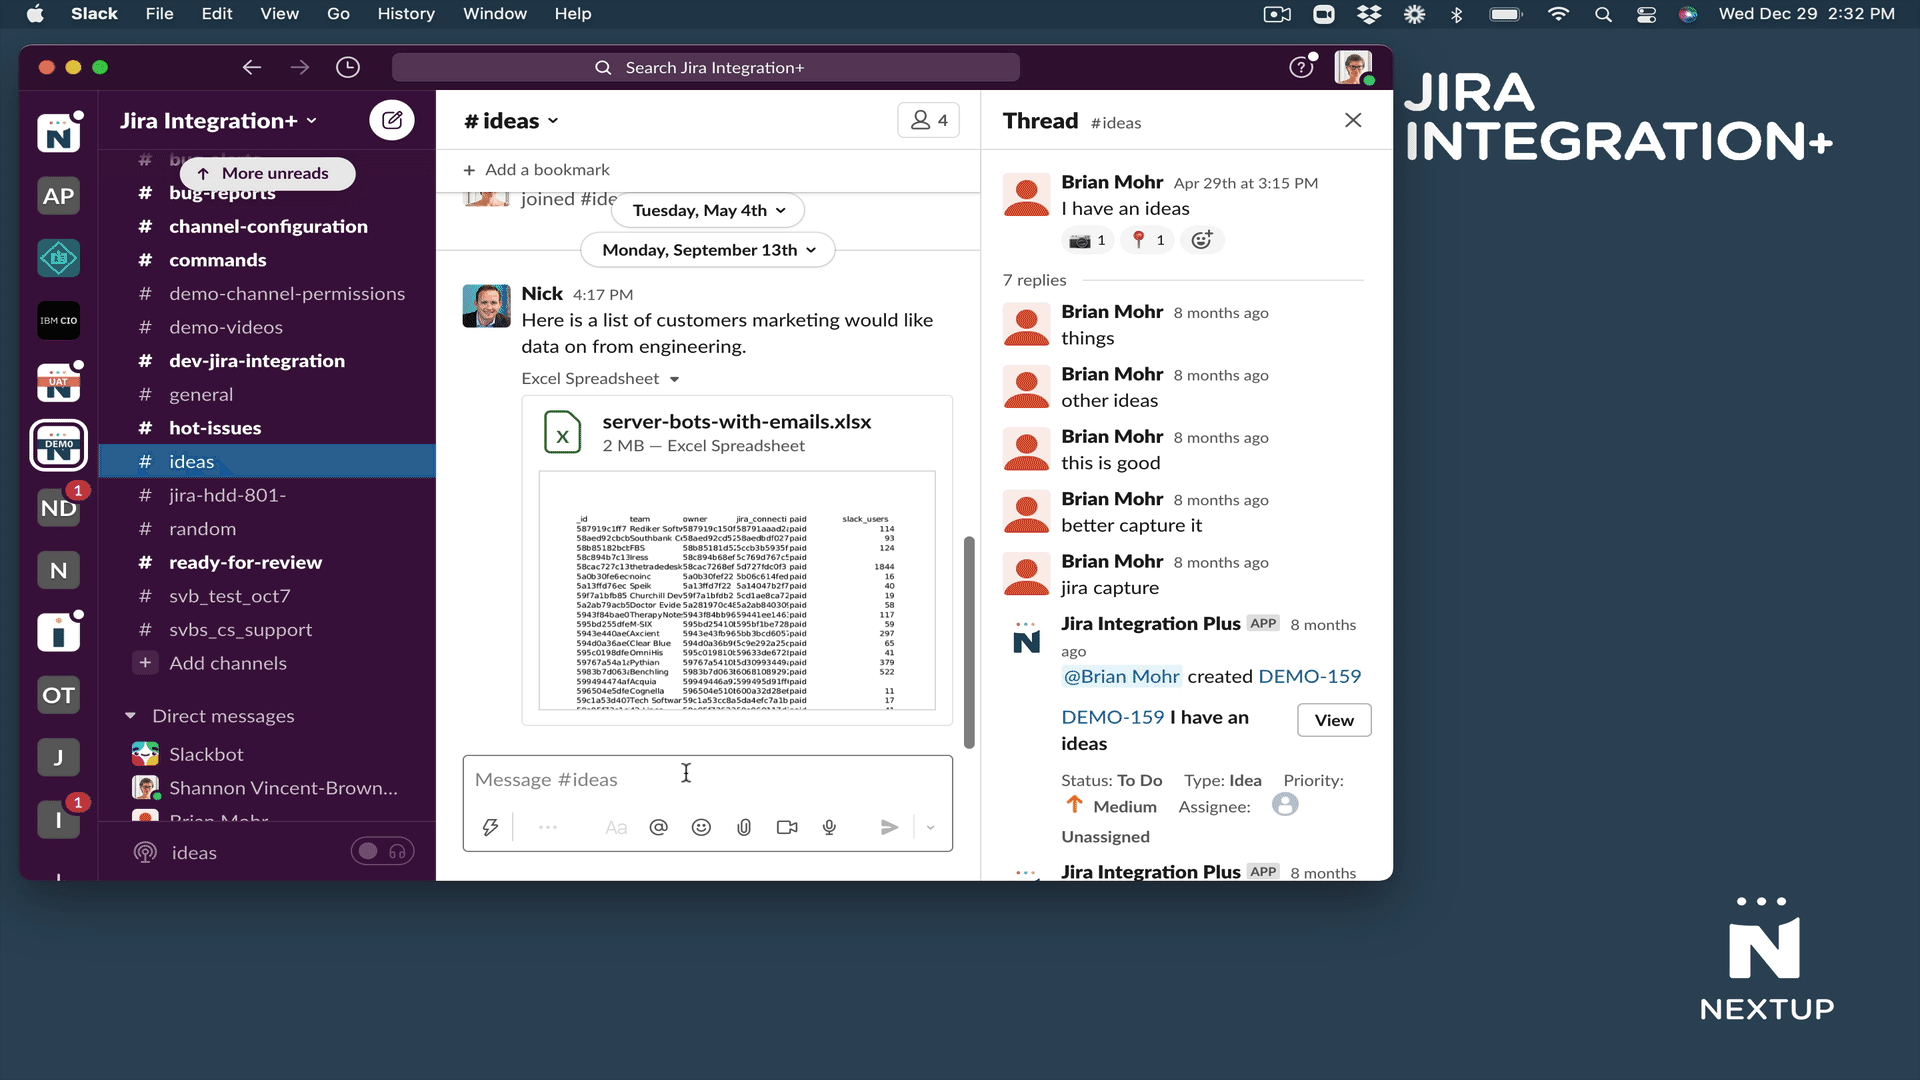Click the message scrollbar thumb
This screenshot has height=1080, width=1920.
point(968,642)
